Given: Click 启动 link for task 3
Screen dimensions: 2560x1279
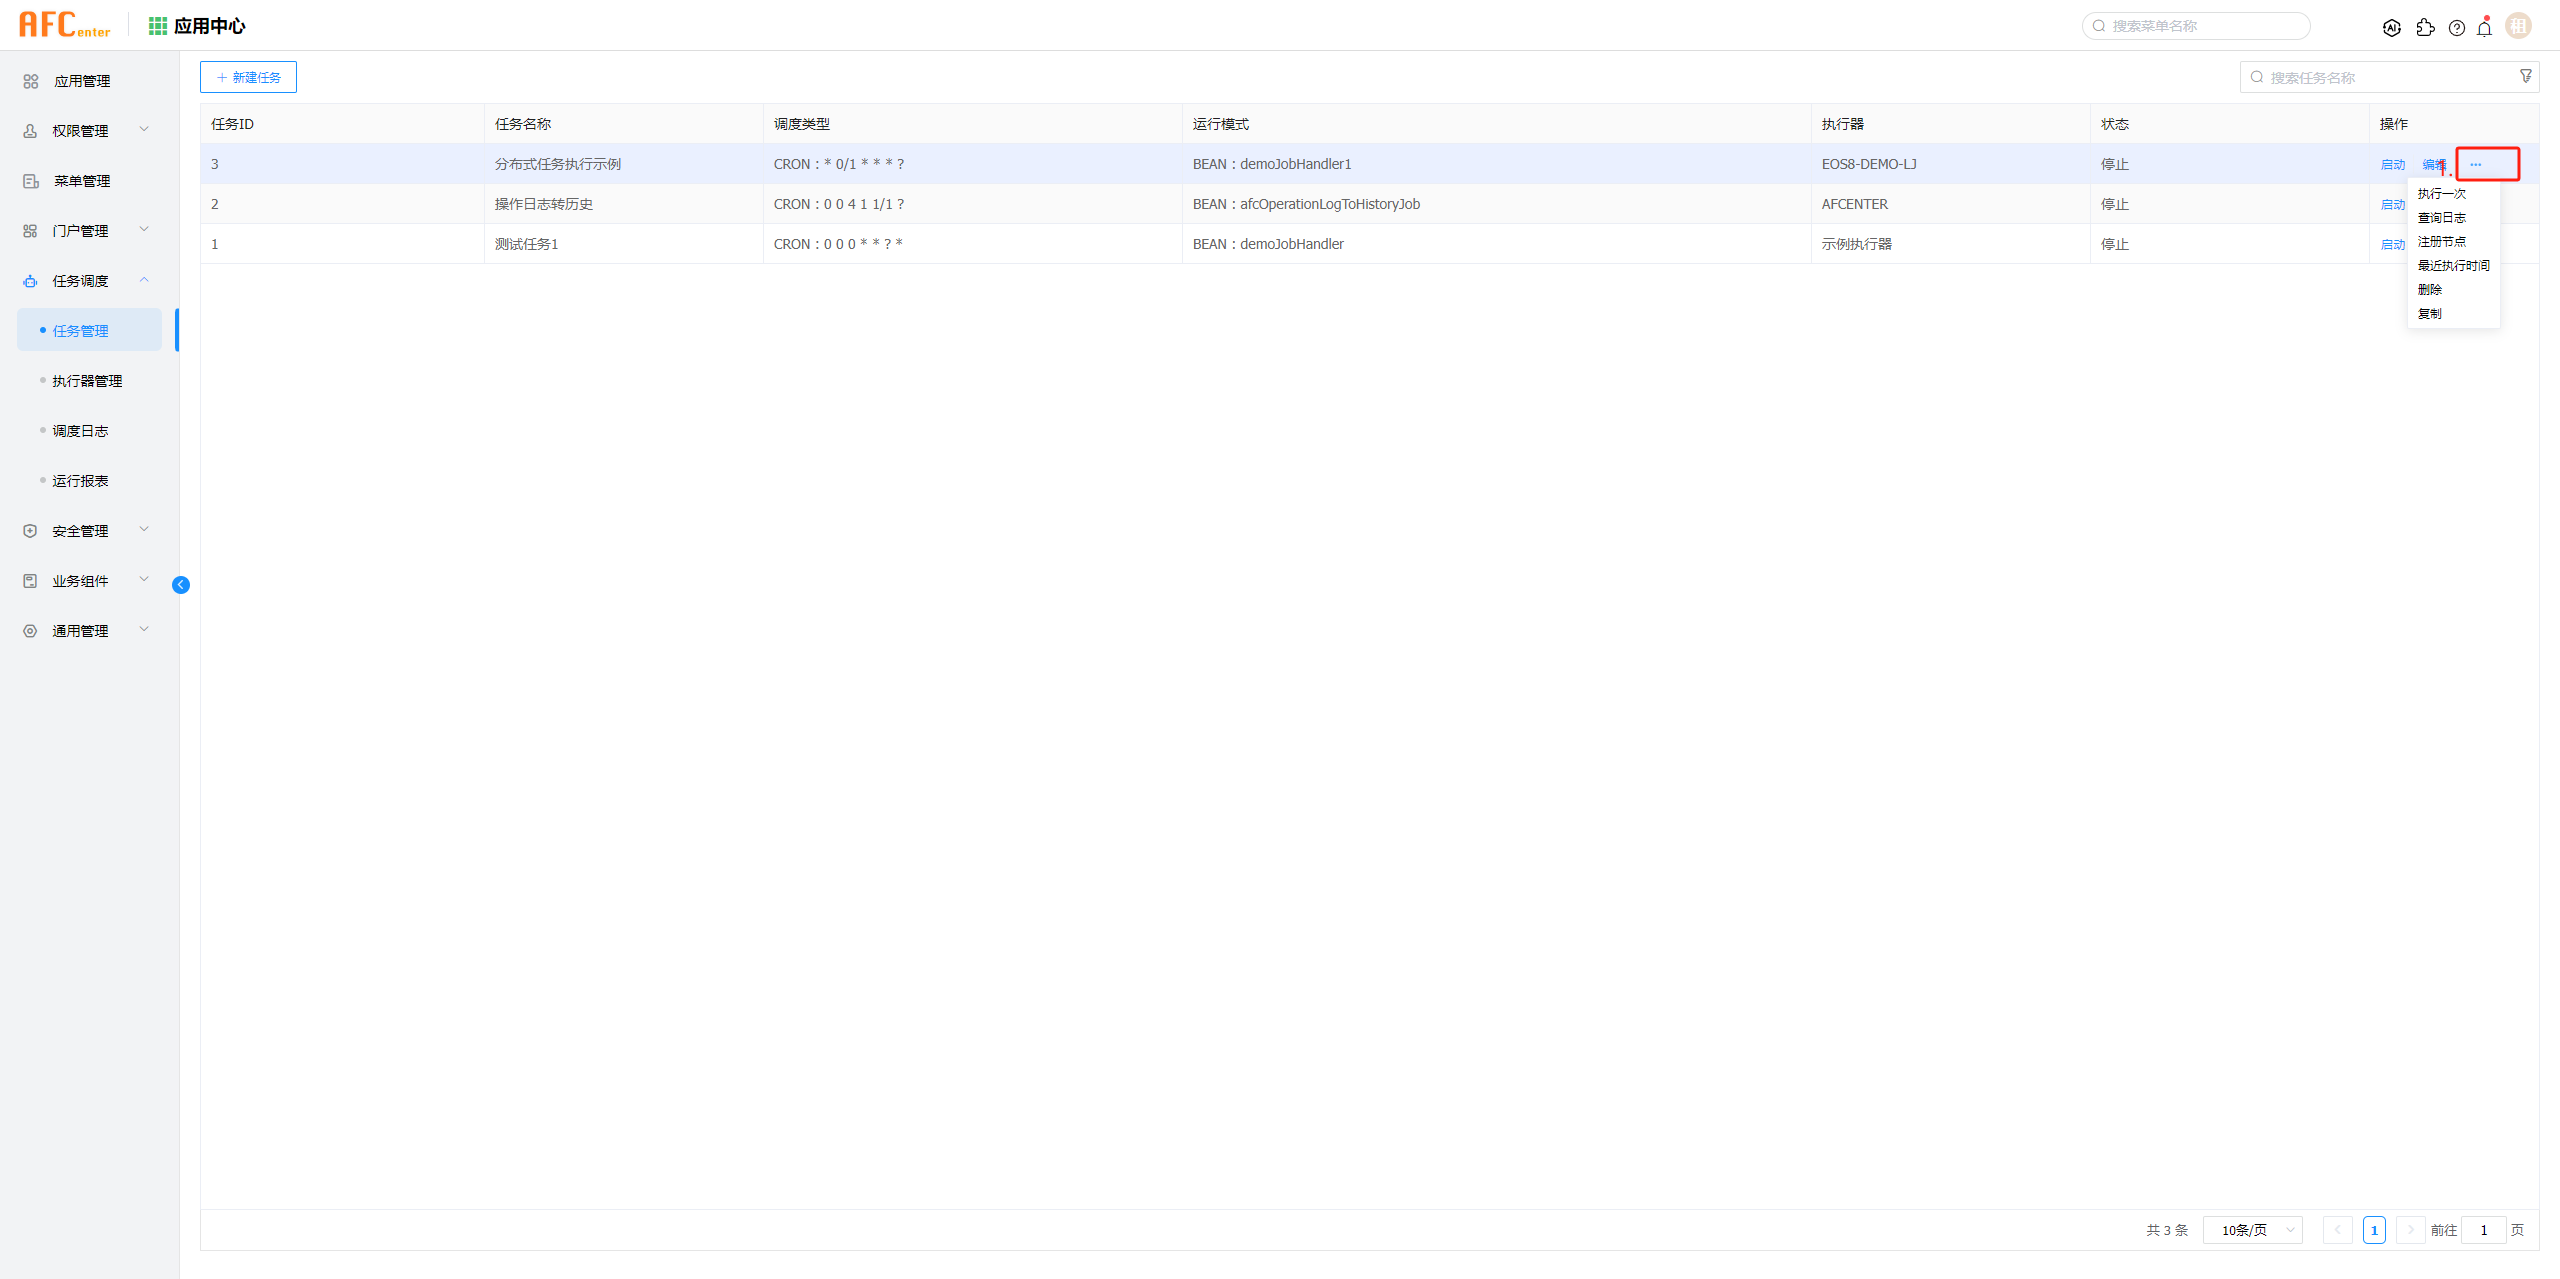Looking at the screenshot, I should [x=2392, y=165].
